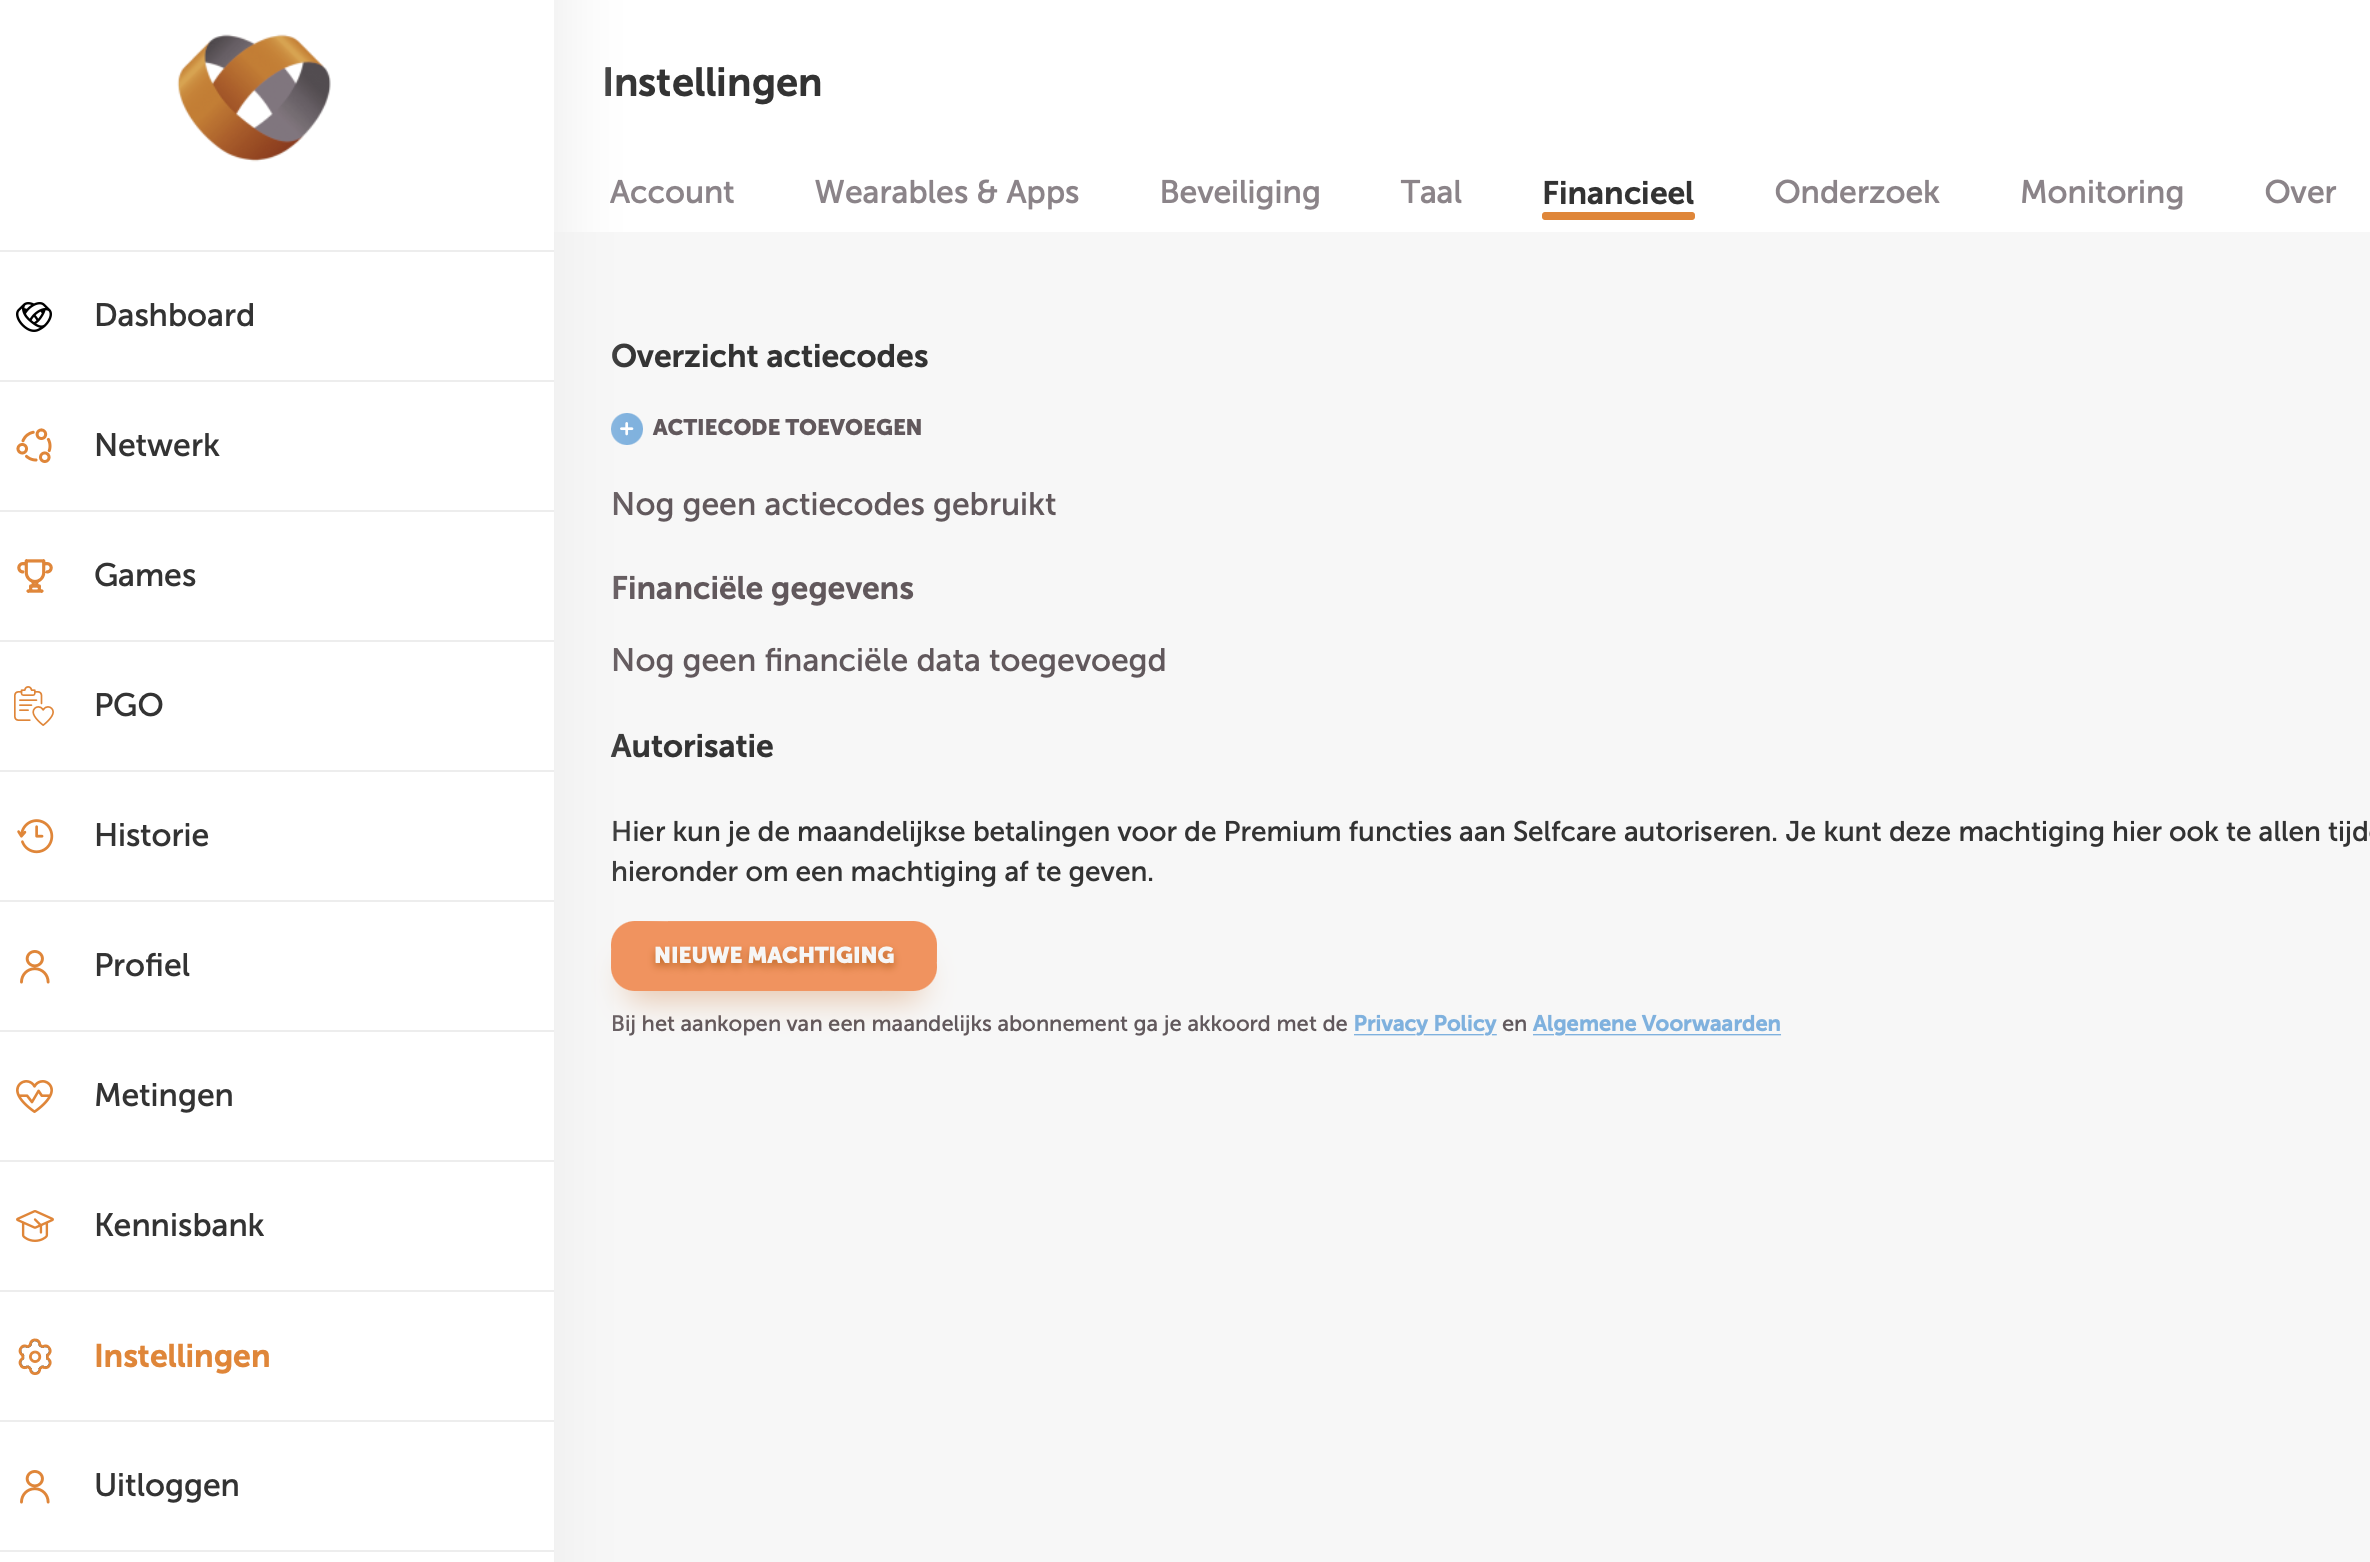
Task: Click the Kennisbank graduation cap icon
Action: [34, 1226]
